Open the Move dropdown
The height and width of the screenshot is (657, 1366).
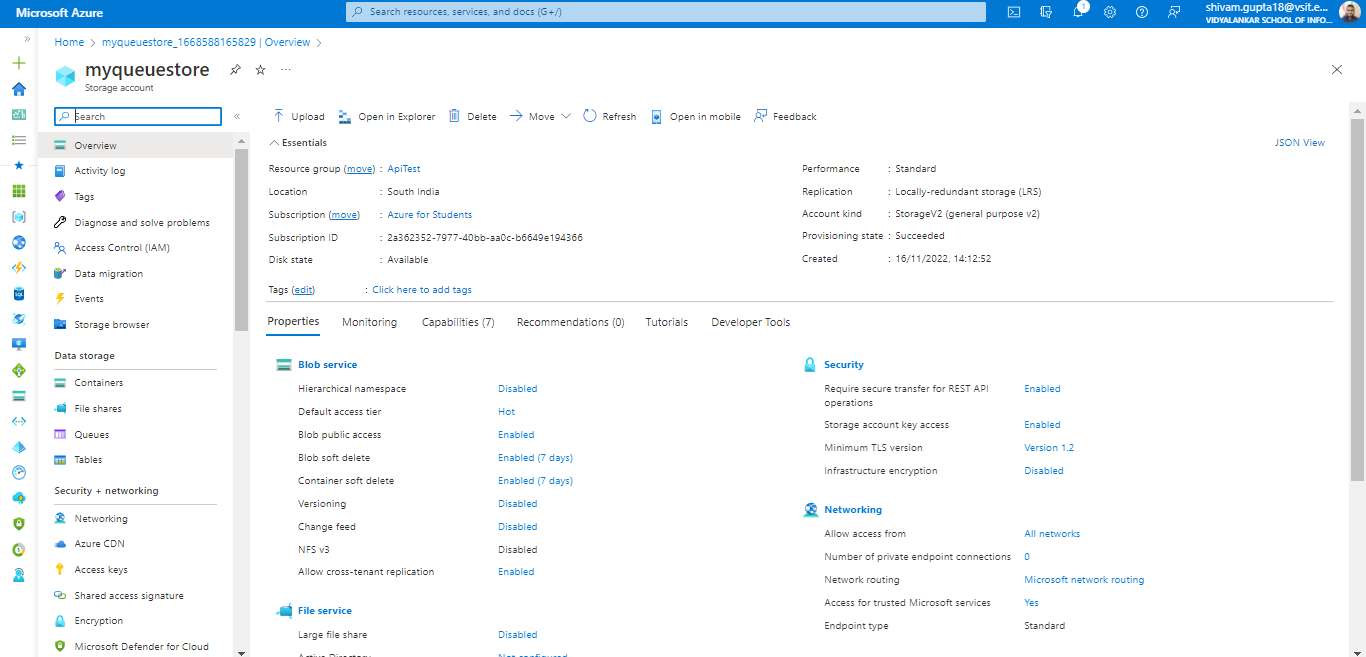pos(540,117)
